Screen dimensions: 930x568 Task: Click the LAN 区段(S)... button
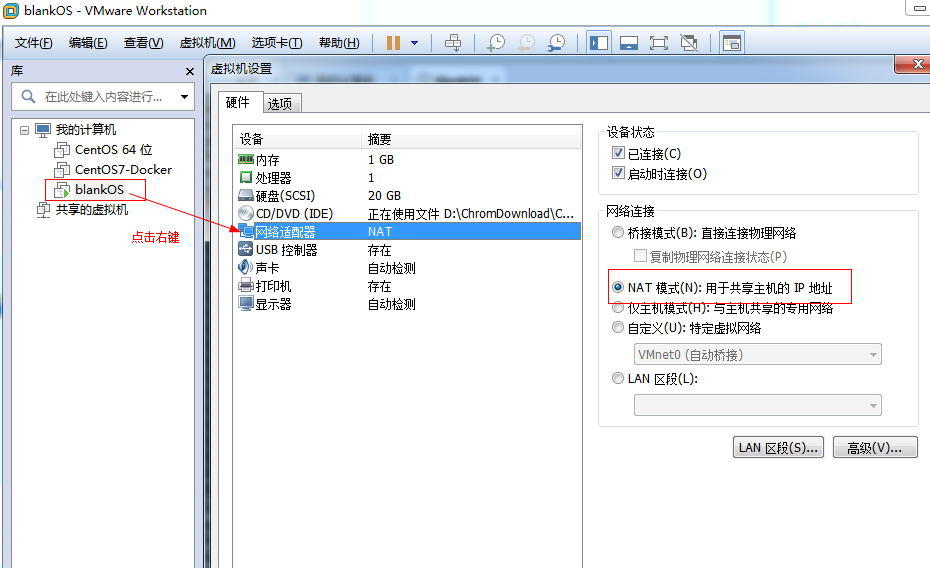(778, 448)
